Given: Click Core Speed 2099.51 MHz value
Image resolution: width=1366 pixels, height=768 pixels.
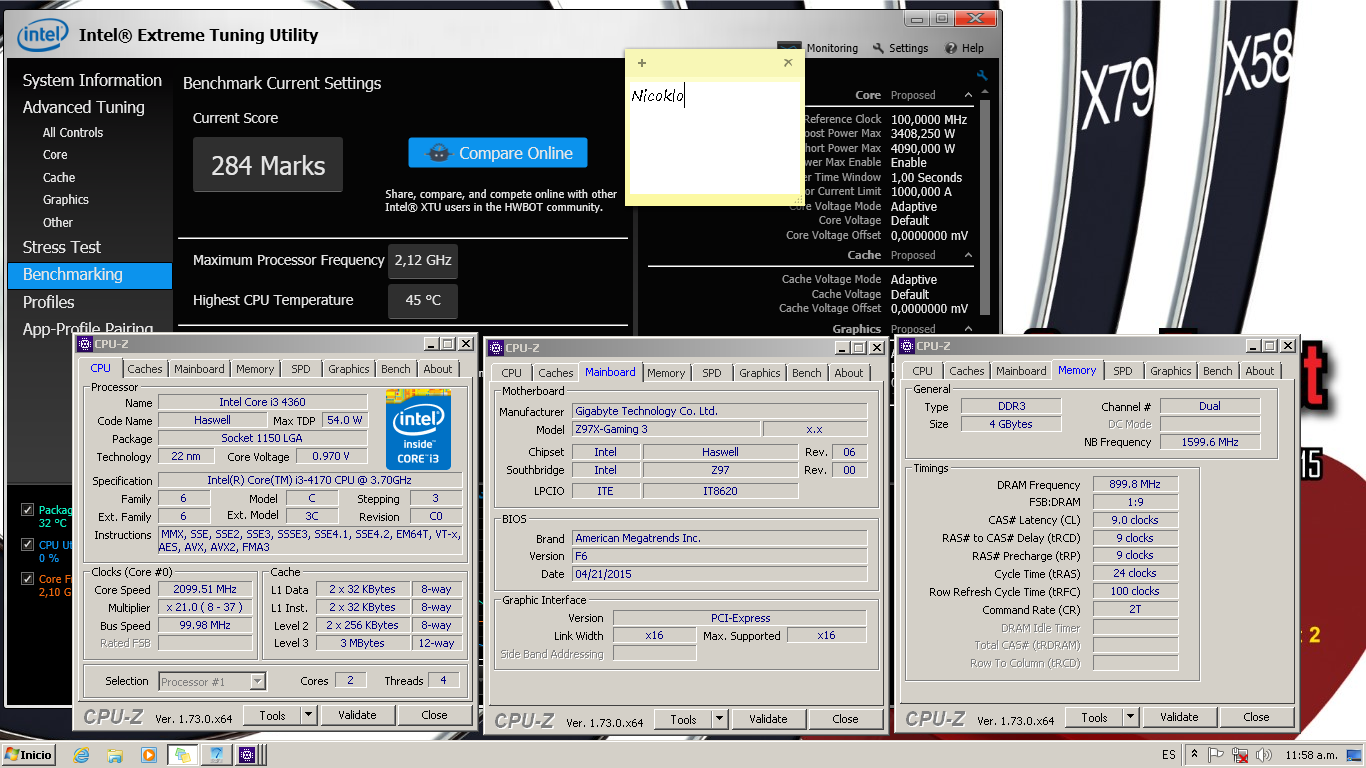Looking at the screenshot, I should tap(205, 589).
